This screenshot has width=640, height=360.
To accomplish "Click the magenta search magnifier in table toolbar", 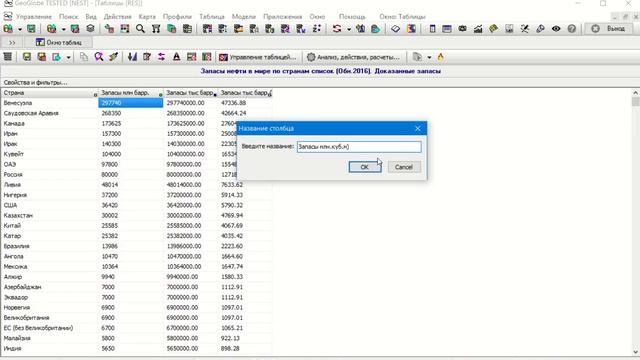I will 99,57.
